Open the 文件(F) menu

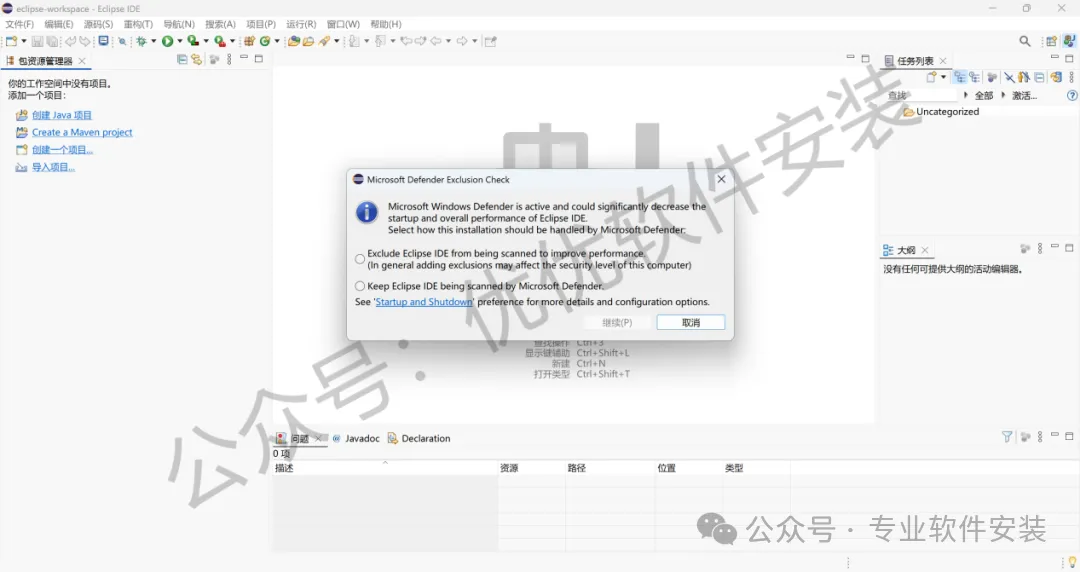19,24
